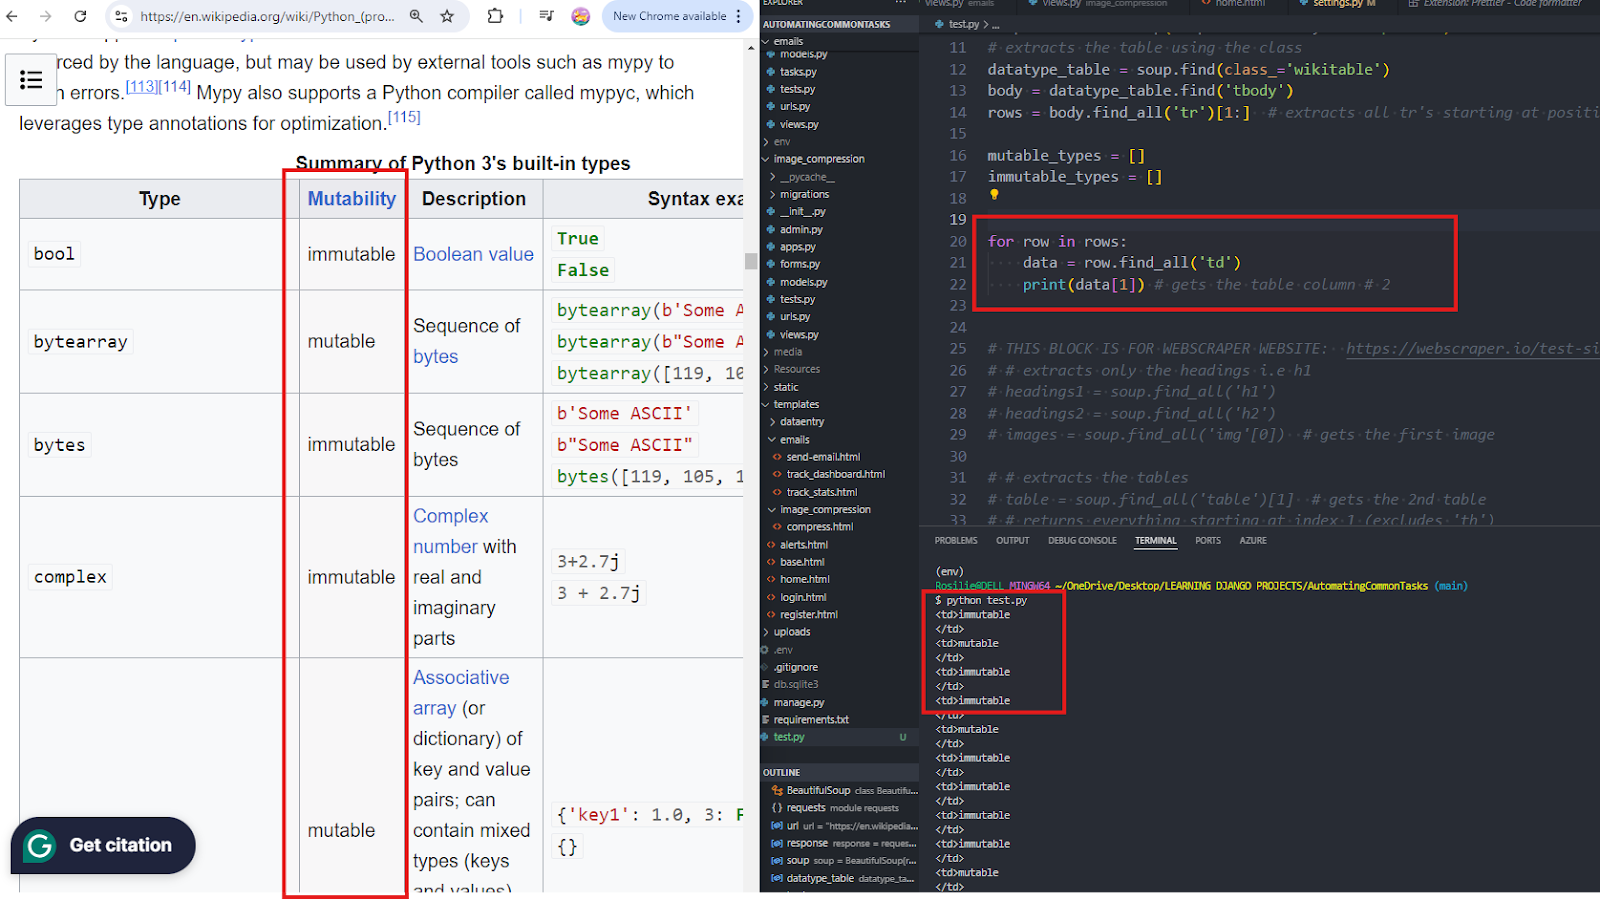Open media control icon in Chrome toolbar
Viewport: 1600px width, 900px height.
point(546,16)
